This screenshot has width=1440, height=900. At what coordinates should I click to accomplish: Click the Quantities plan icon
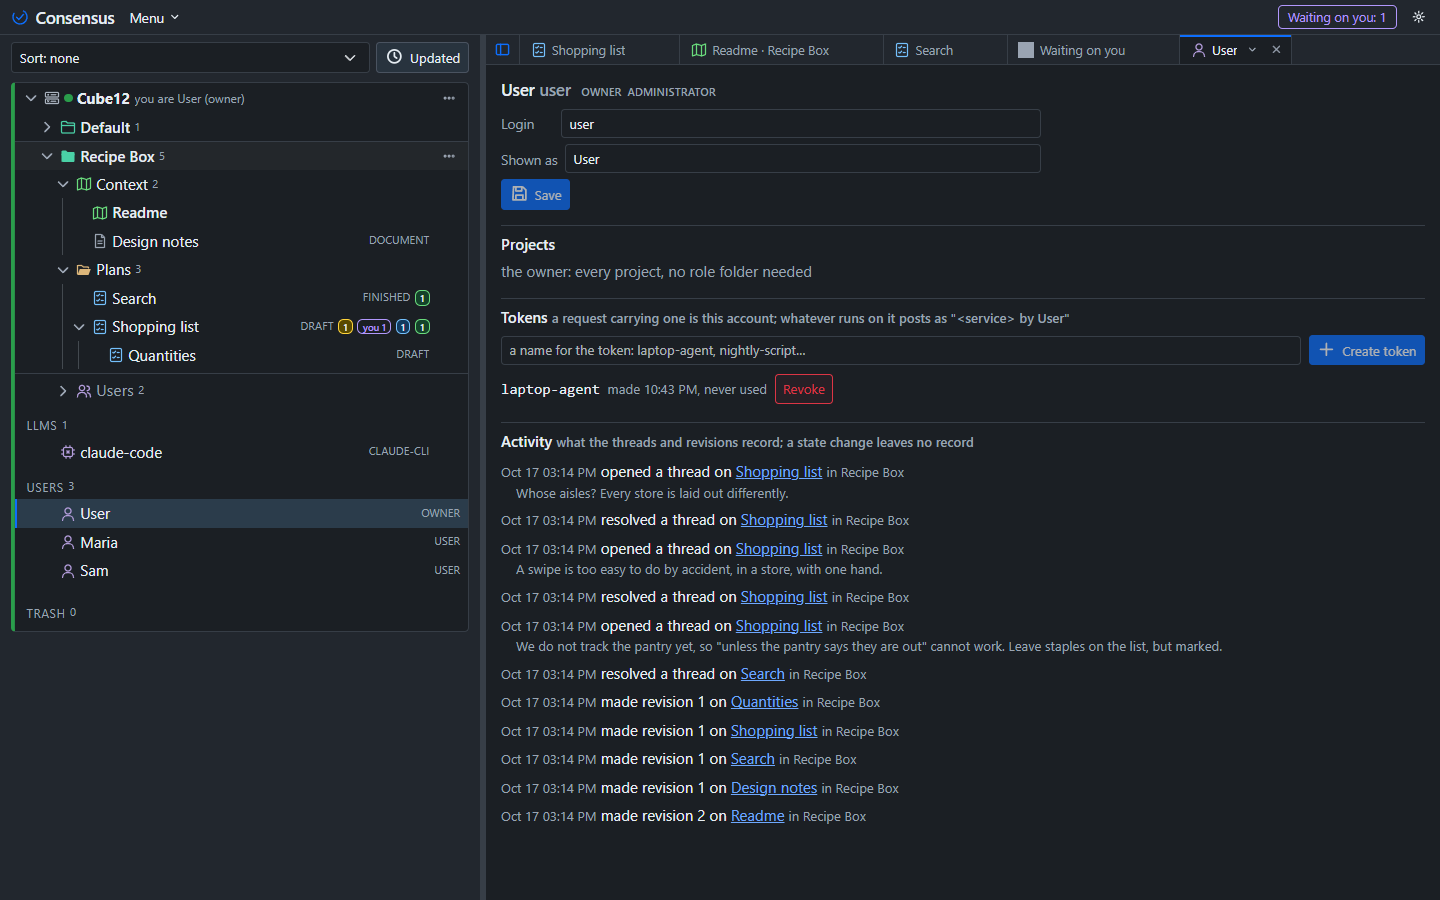pyautogui.click(x=116, y=355)
